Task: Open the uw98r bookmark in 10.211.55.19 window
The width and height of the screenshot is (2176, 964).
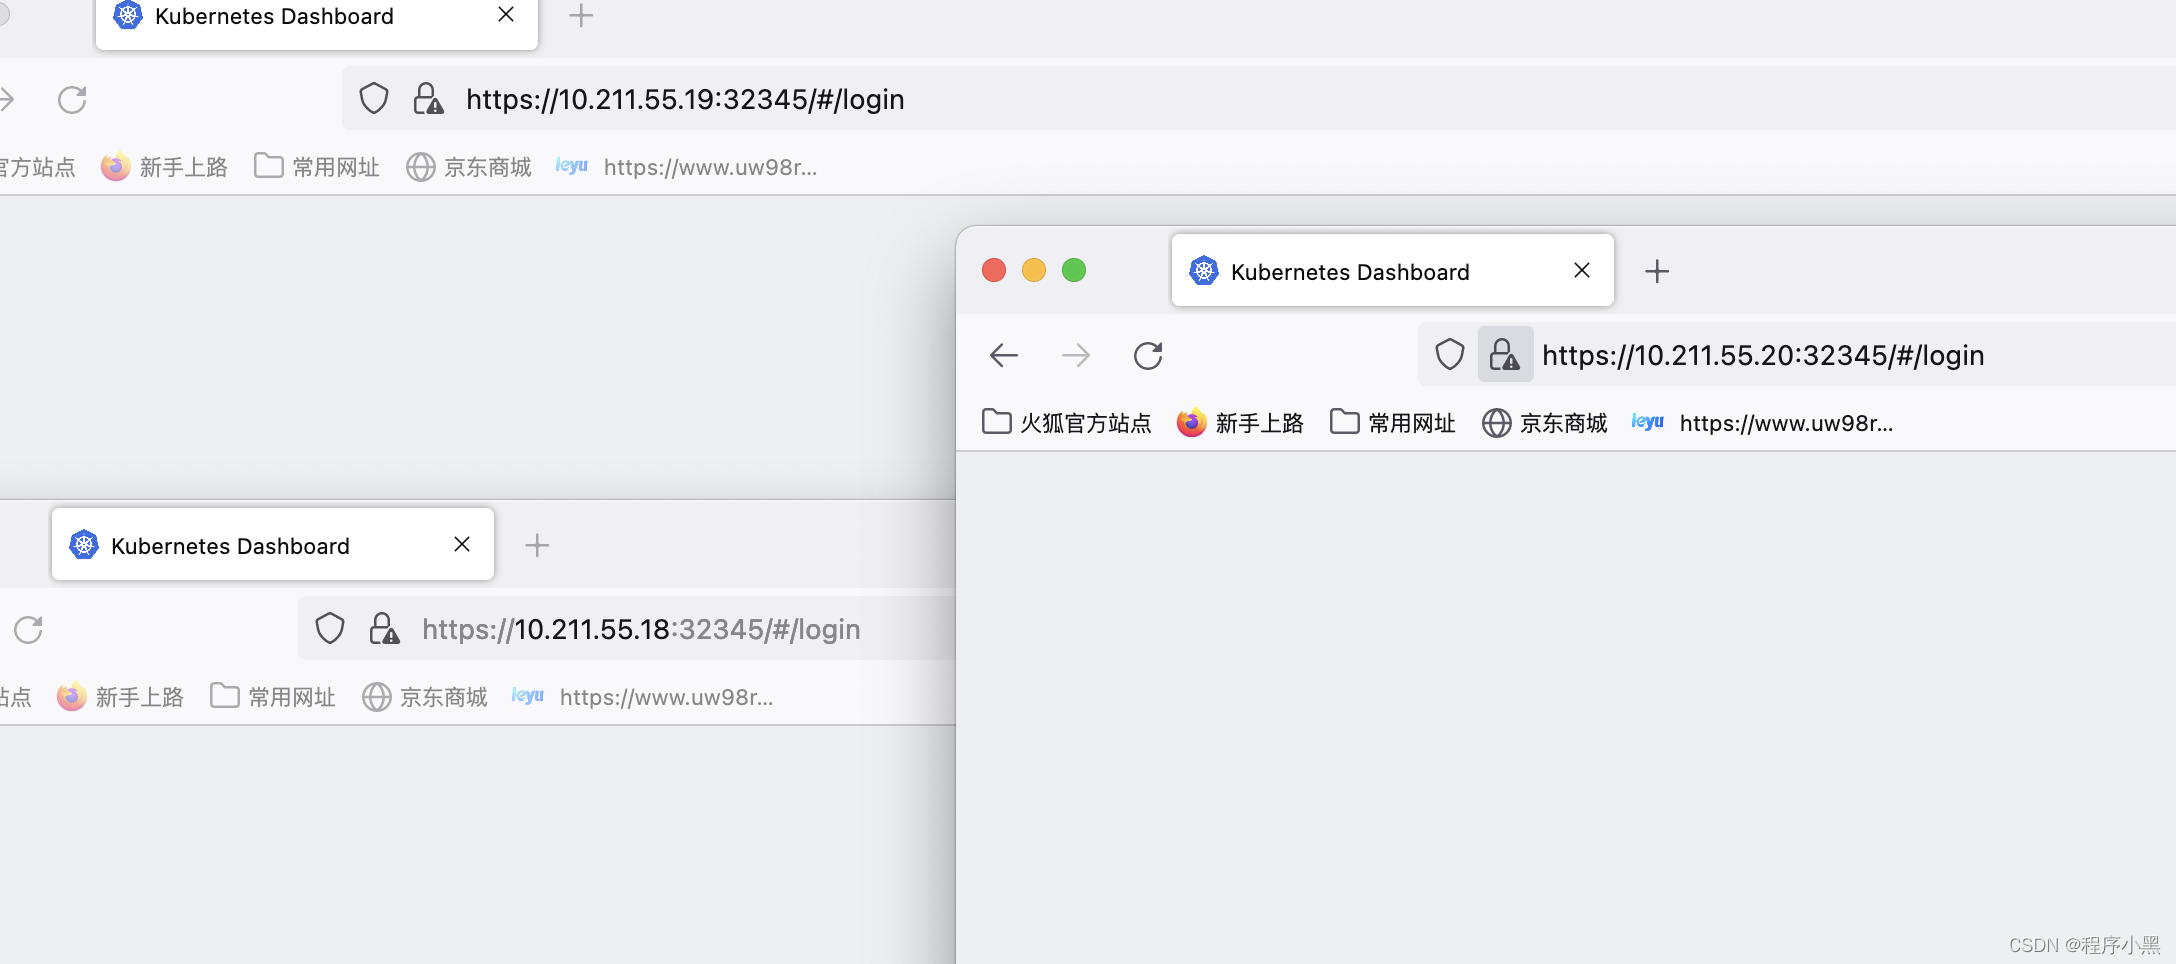Action: tap(687, 167)
